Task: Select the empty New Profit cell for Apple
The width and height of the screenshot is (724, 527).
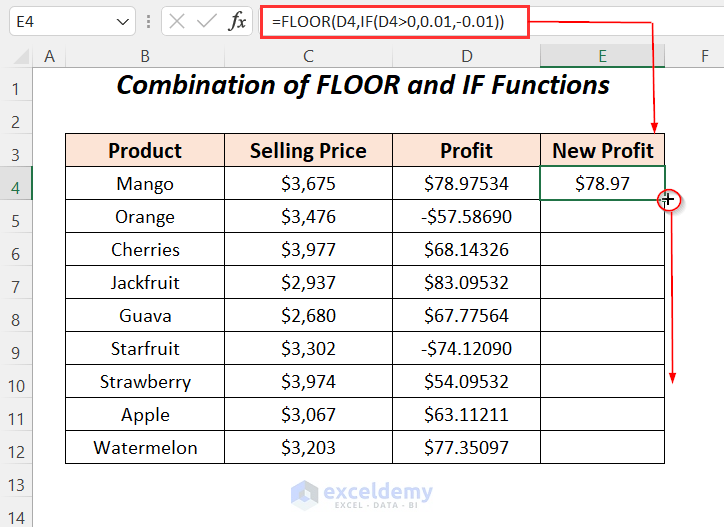Action: point(602,415)
